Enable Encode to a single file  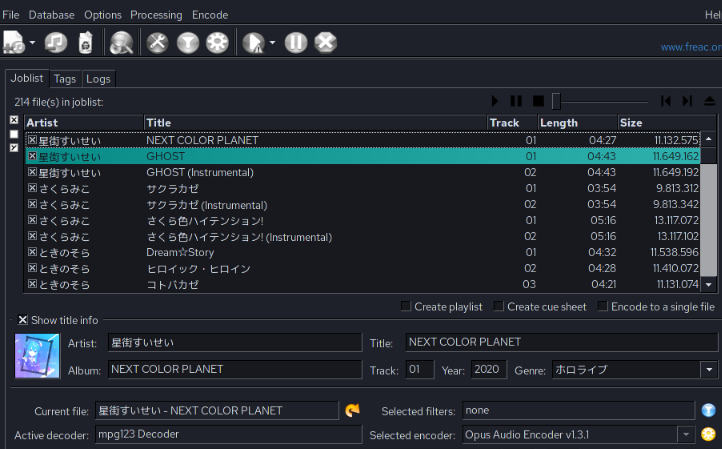(x=603, y=306)
